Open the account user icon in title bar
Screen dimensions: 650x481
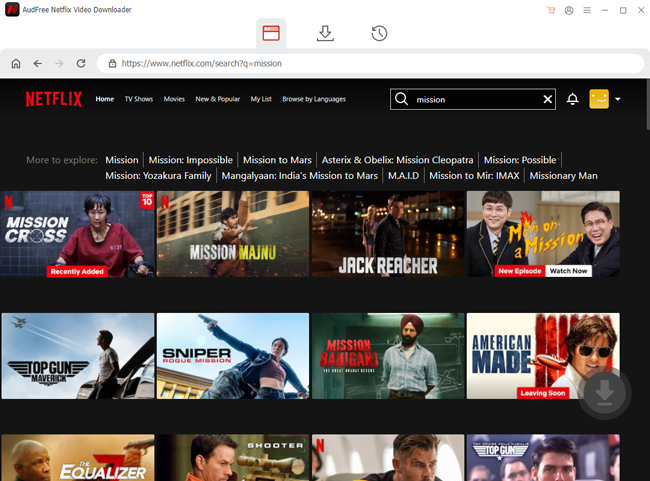click(569, 10)
